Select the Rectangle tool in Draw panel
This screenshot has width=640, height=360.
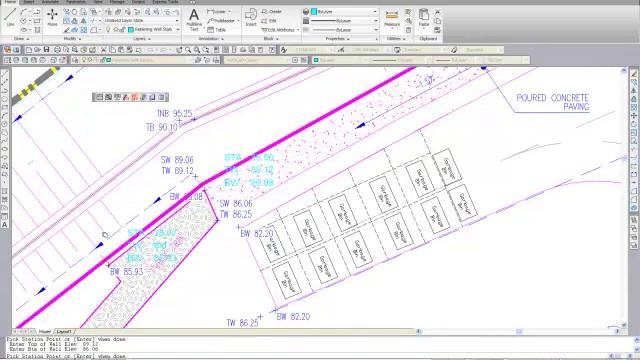pyautogui.click(x=37, y=21)
